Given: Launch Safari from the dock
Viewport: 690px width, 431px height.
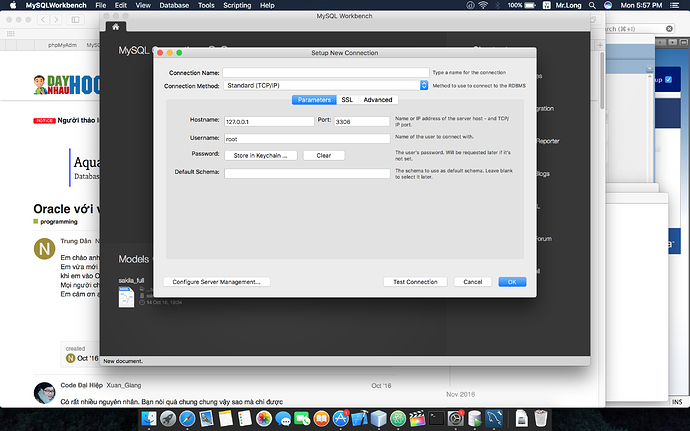Looking at the screenshot, I should tap(188, 417).
